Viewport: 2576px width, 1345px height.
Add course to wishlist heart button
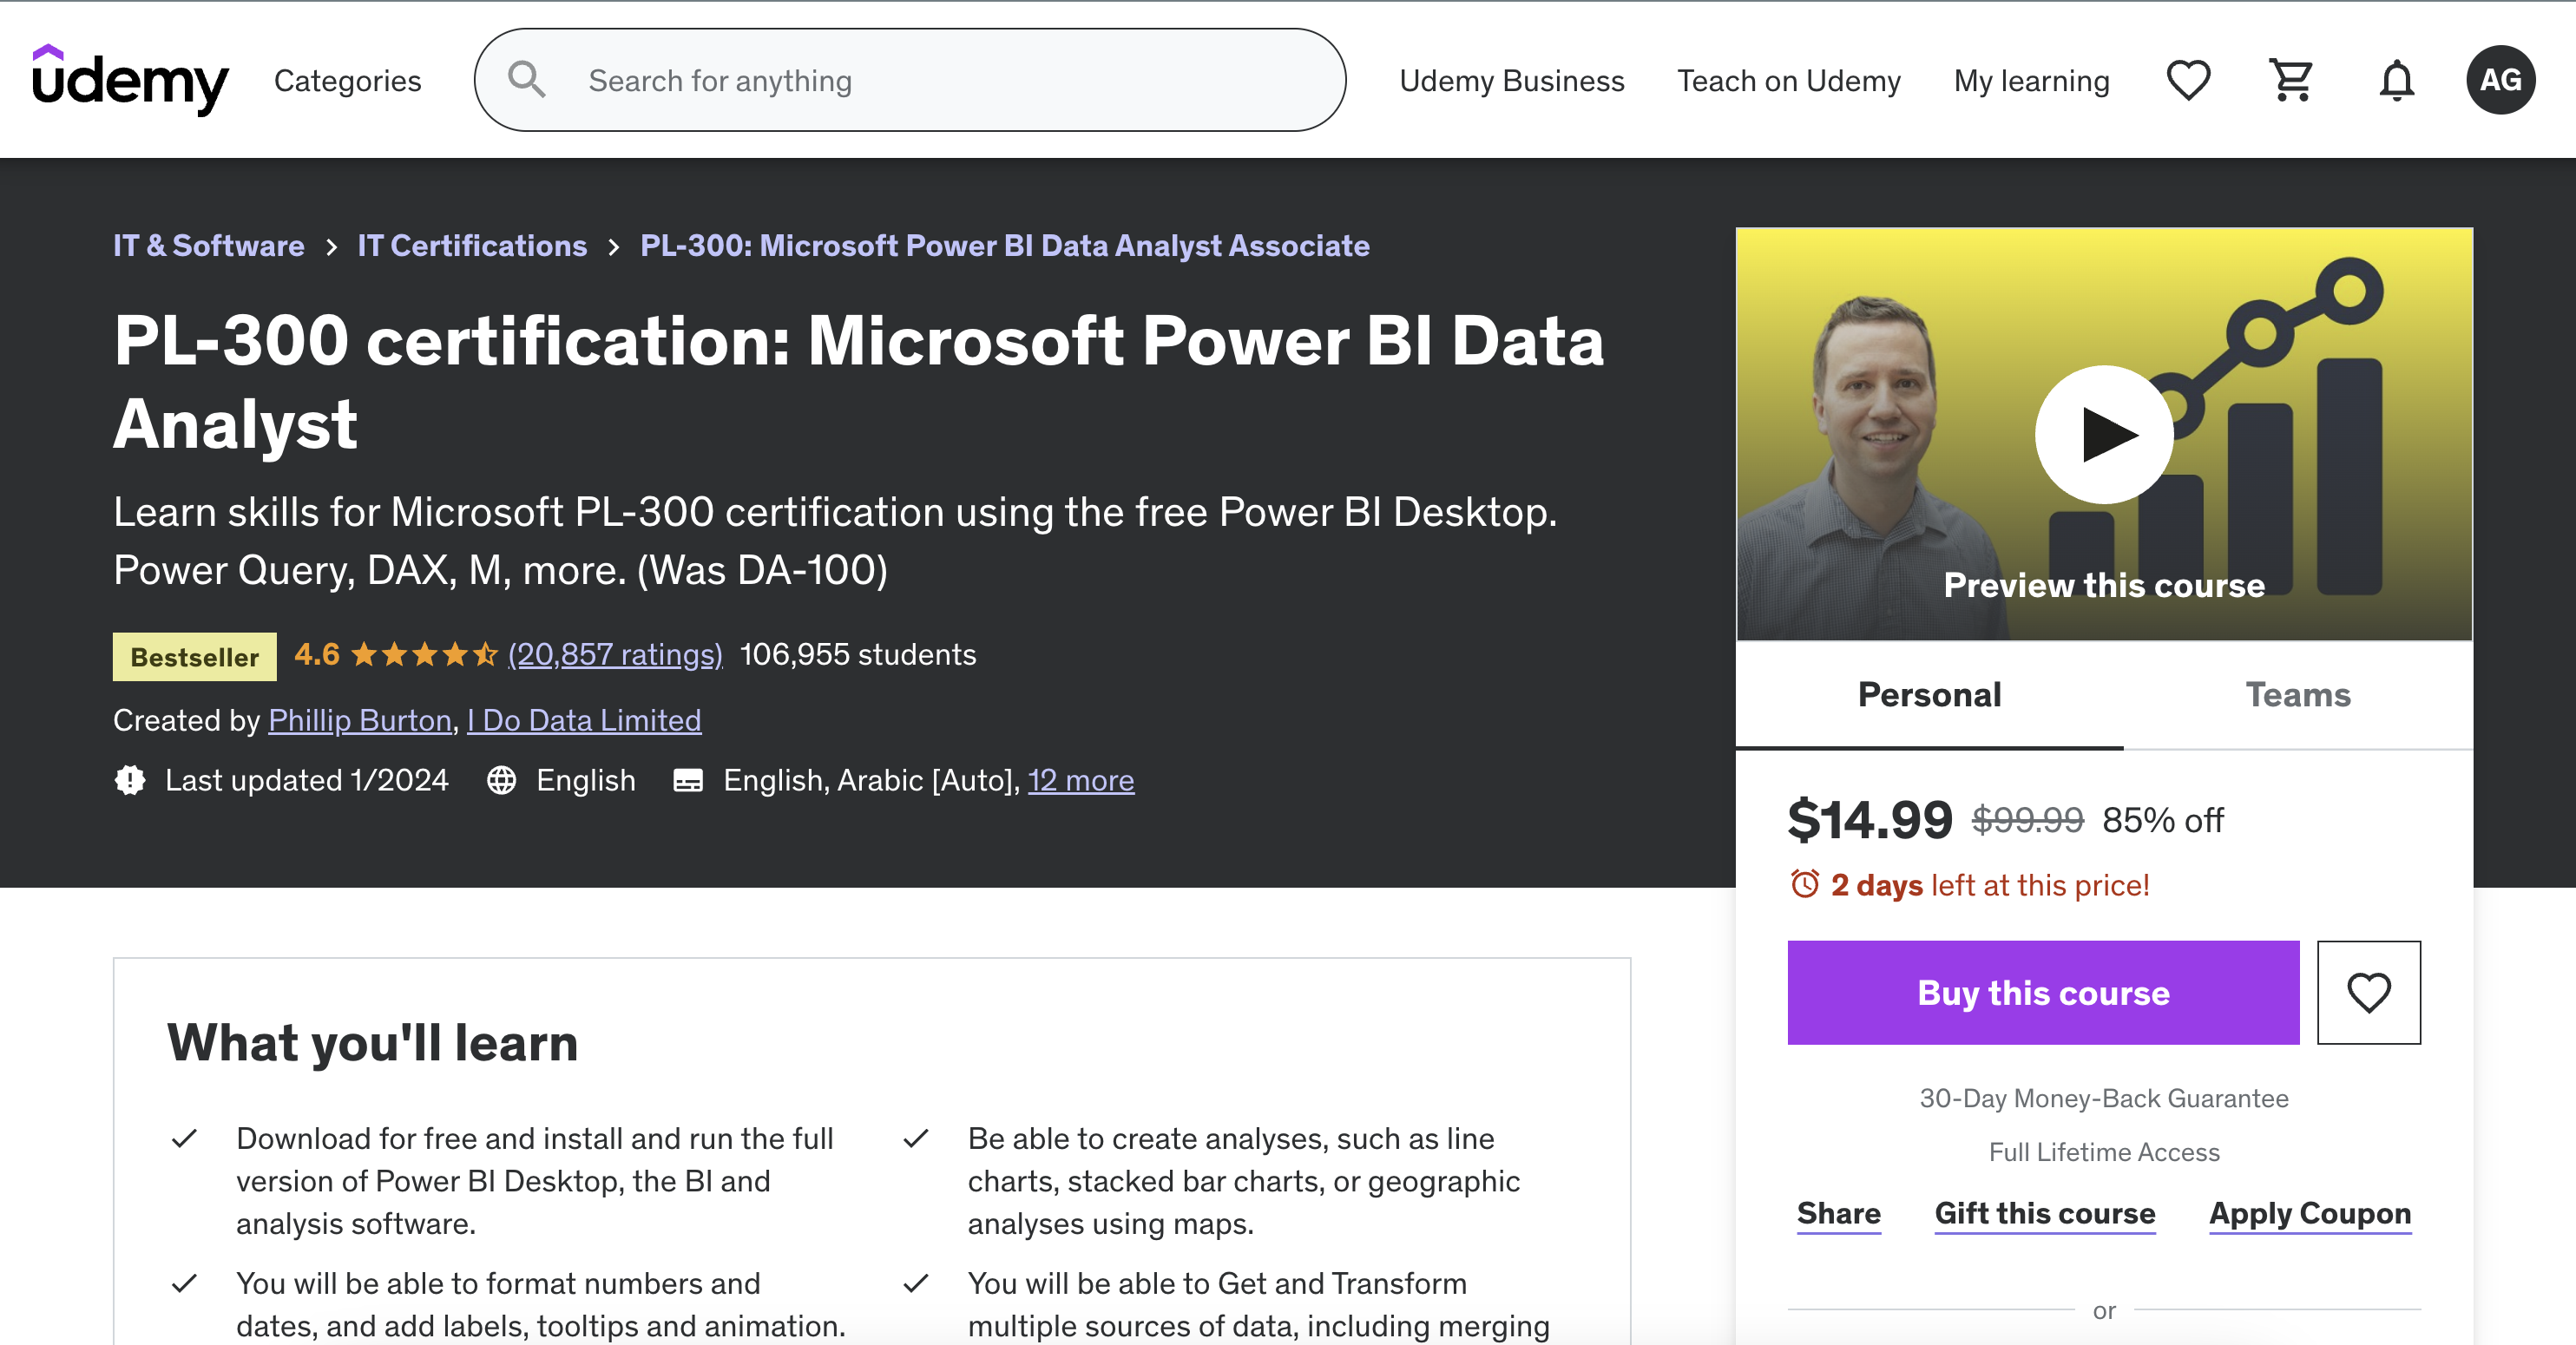pos(2368,992)
